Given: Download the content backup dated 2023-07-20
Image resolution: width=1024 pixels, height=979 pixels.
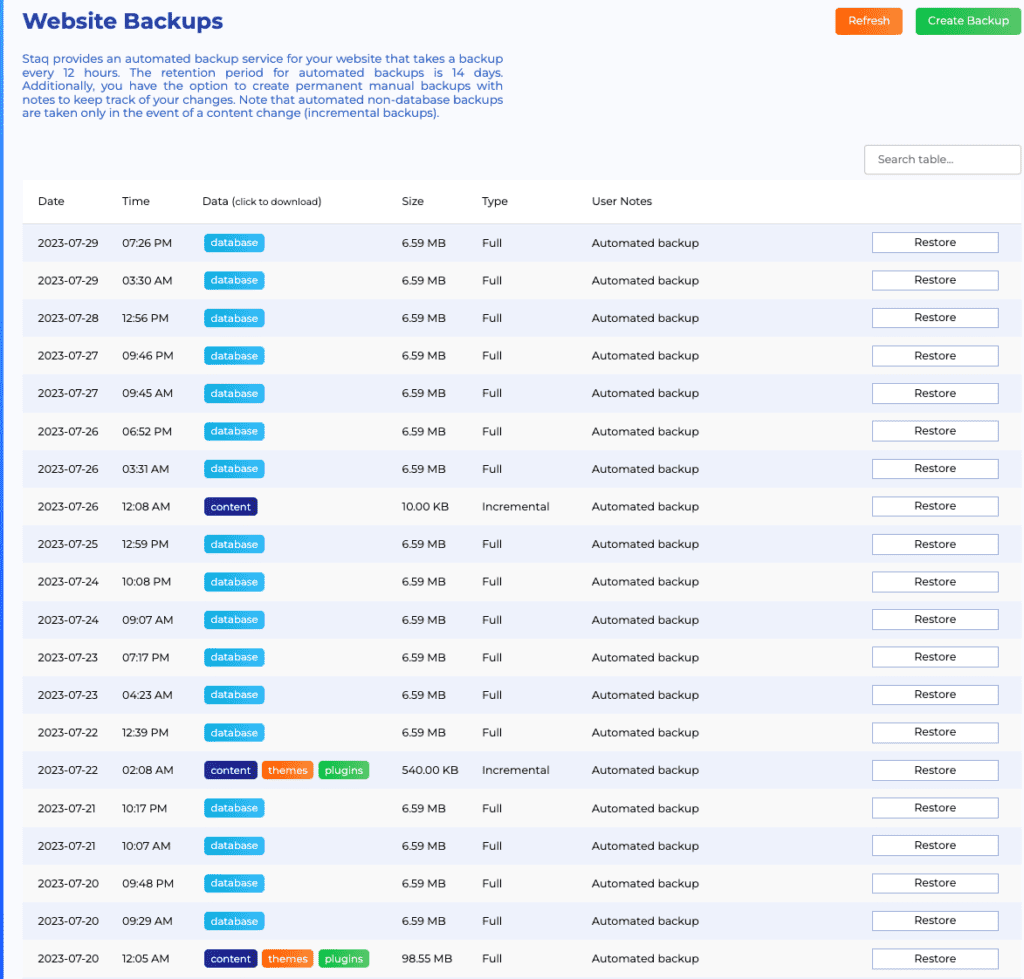Looking at the screenshot, I should coord(230,958).
